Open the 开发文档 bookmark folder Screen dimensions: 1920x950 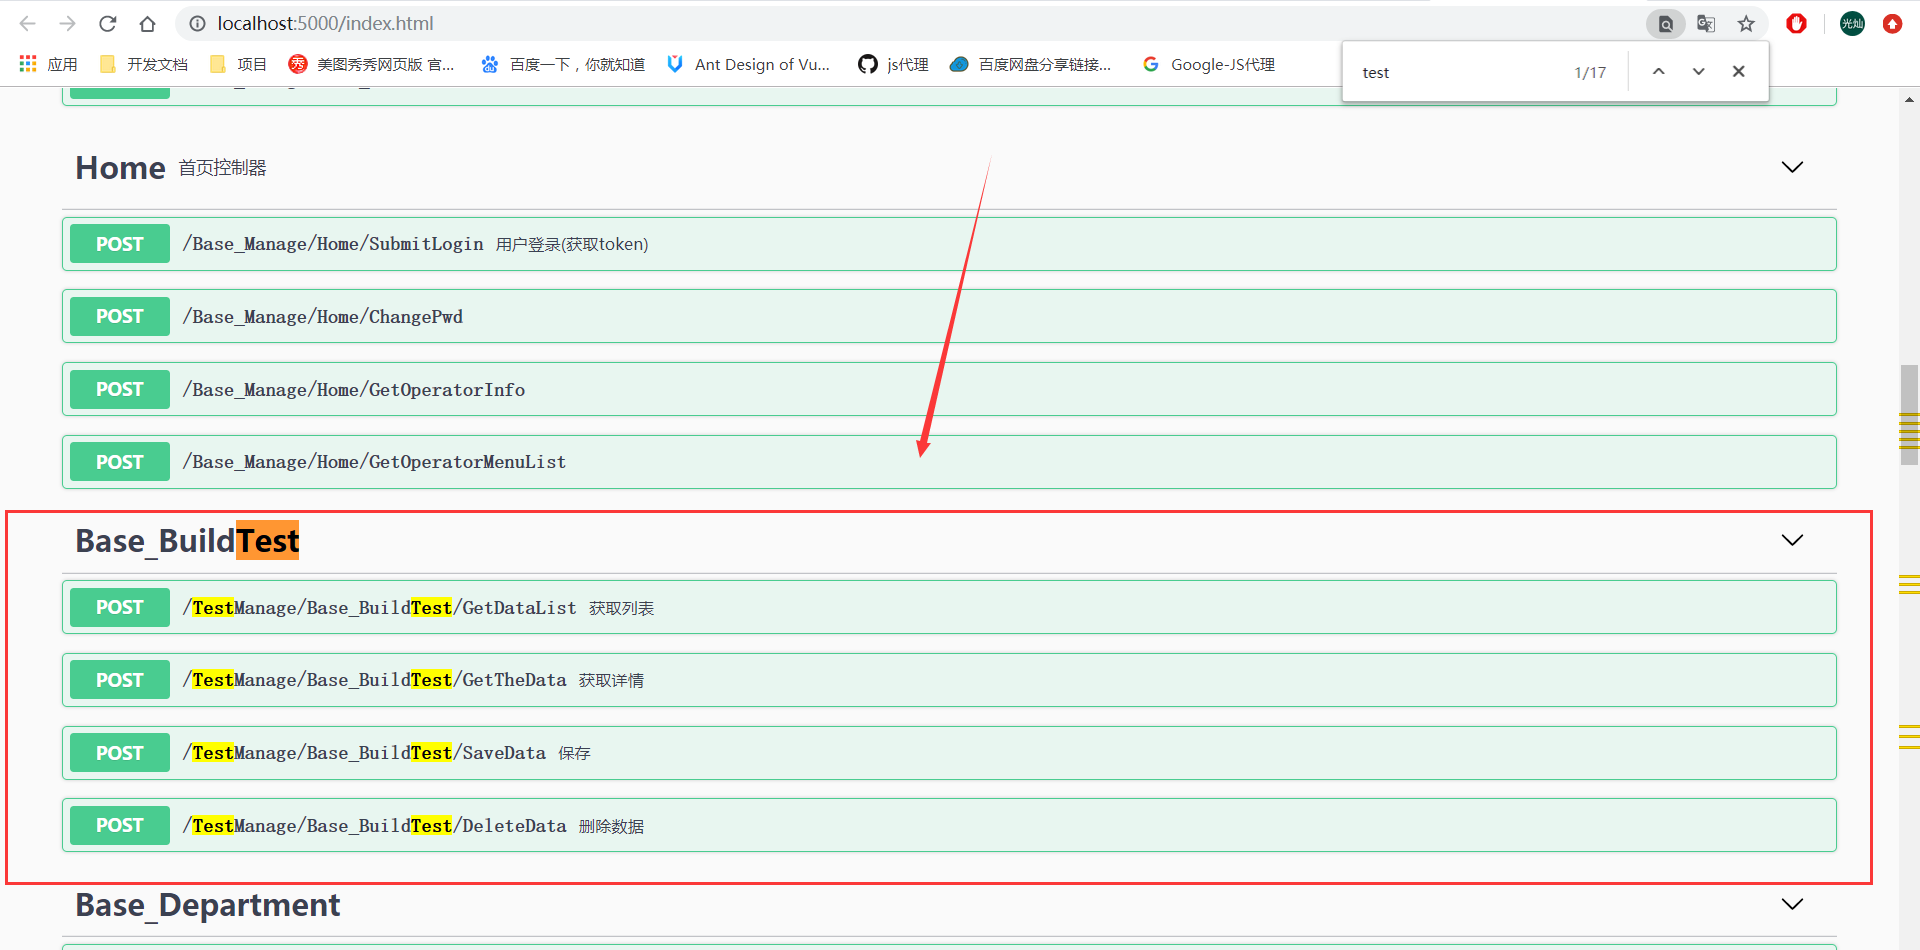point(143,63)
